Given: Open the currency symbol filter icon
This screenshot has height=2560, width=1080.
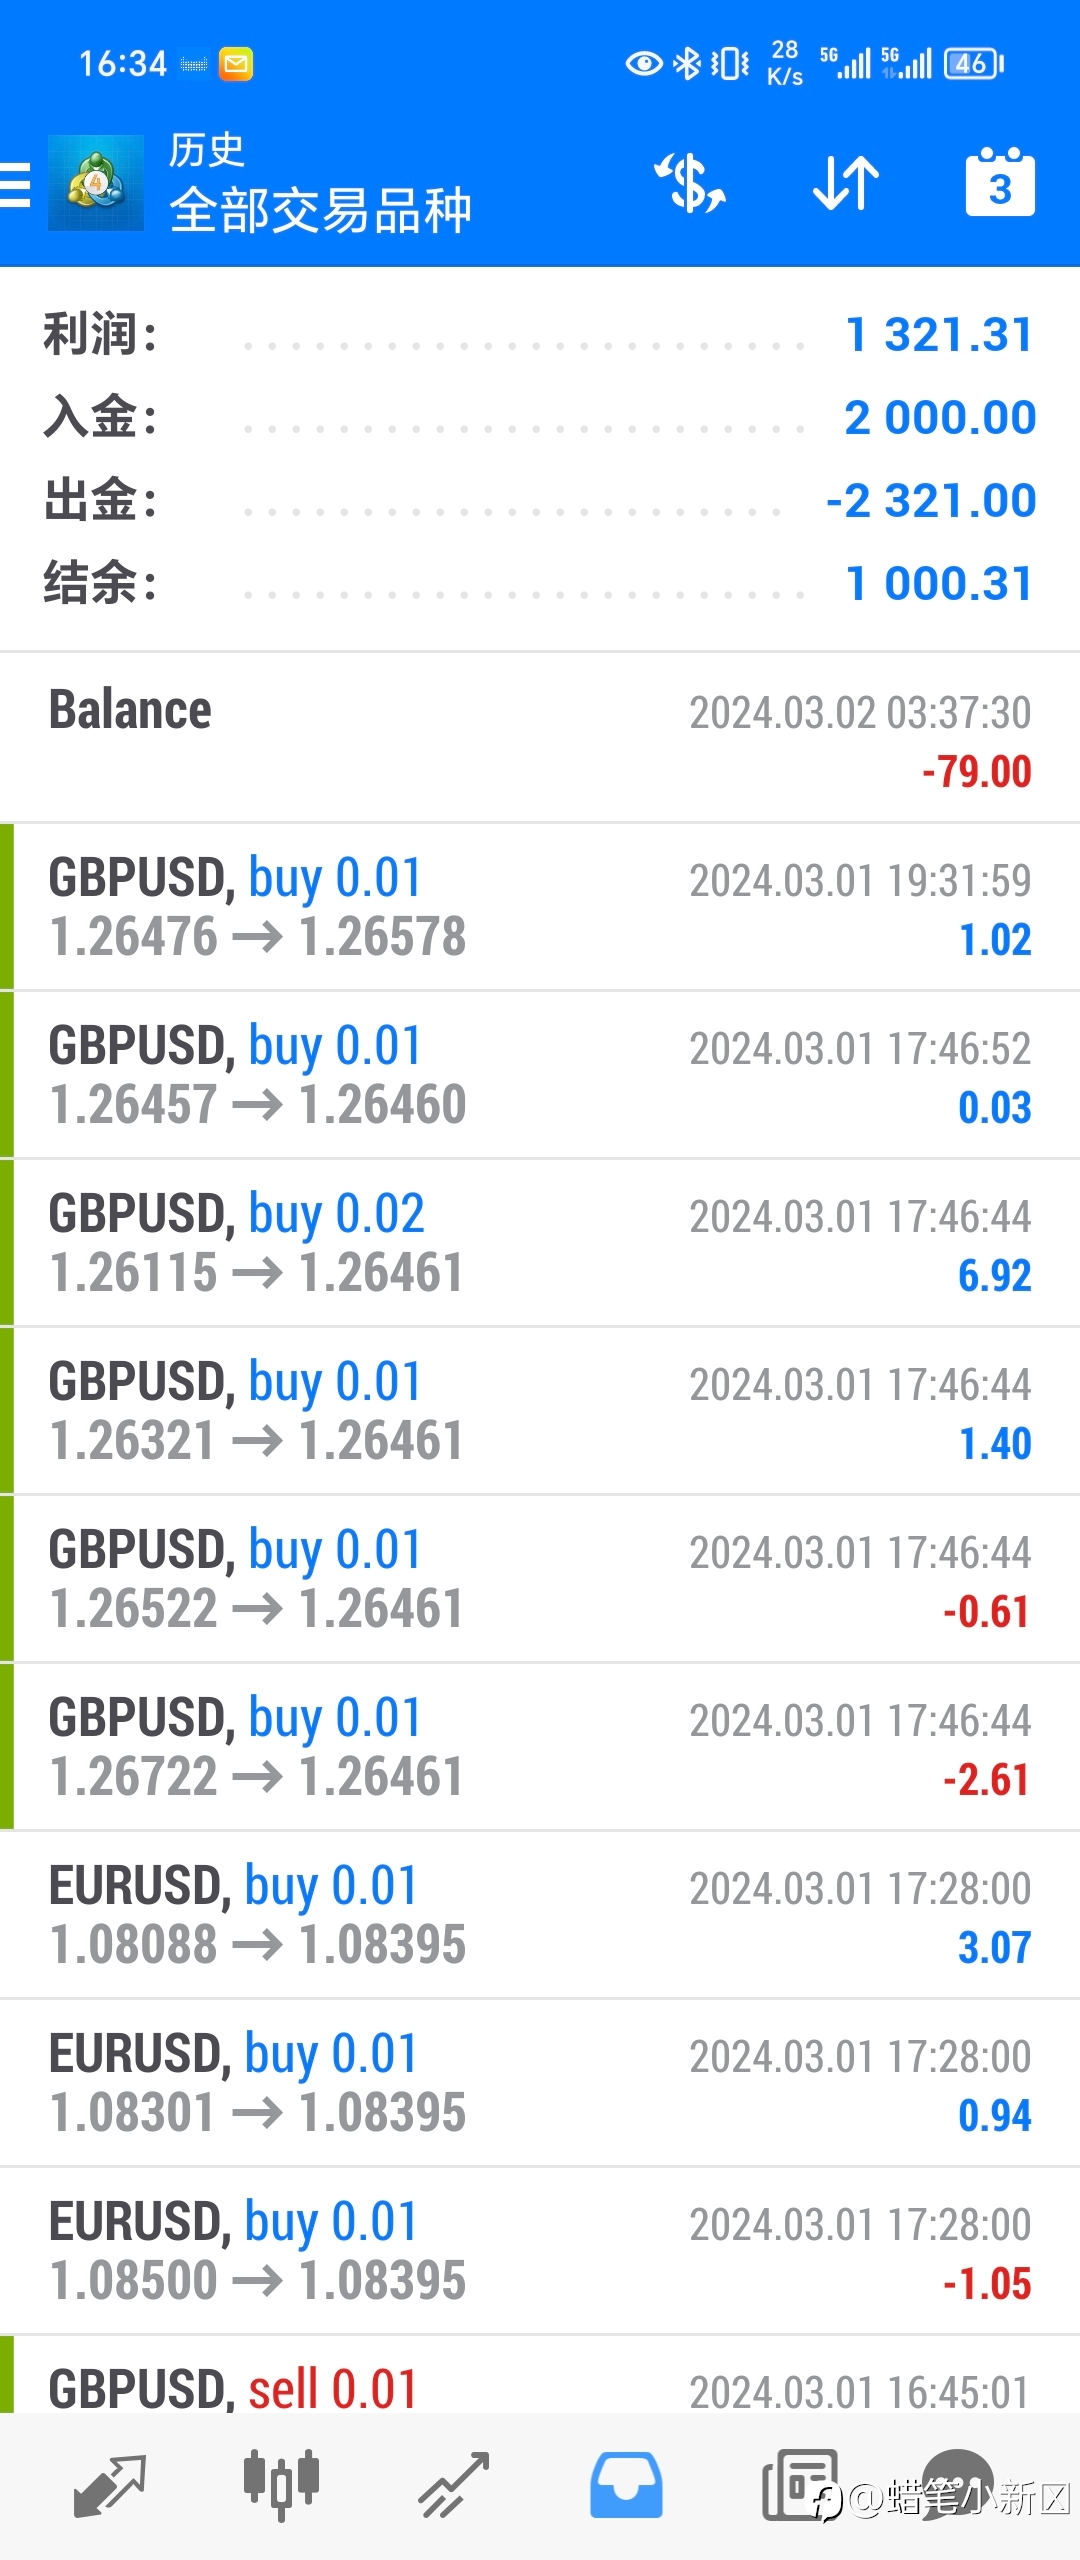Looking at the screenshot, I should [690, 183].
